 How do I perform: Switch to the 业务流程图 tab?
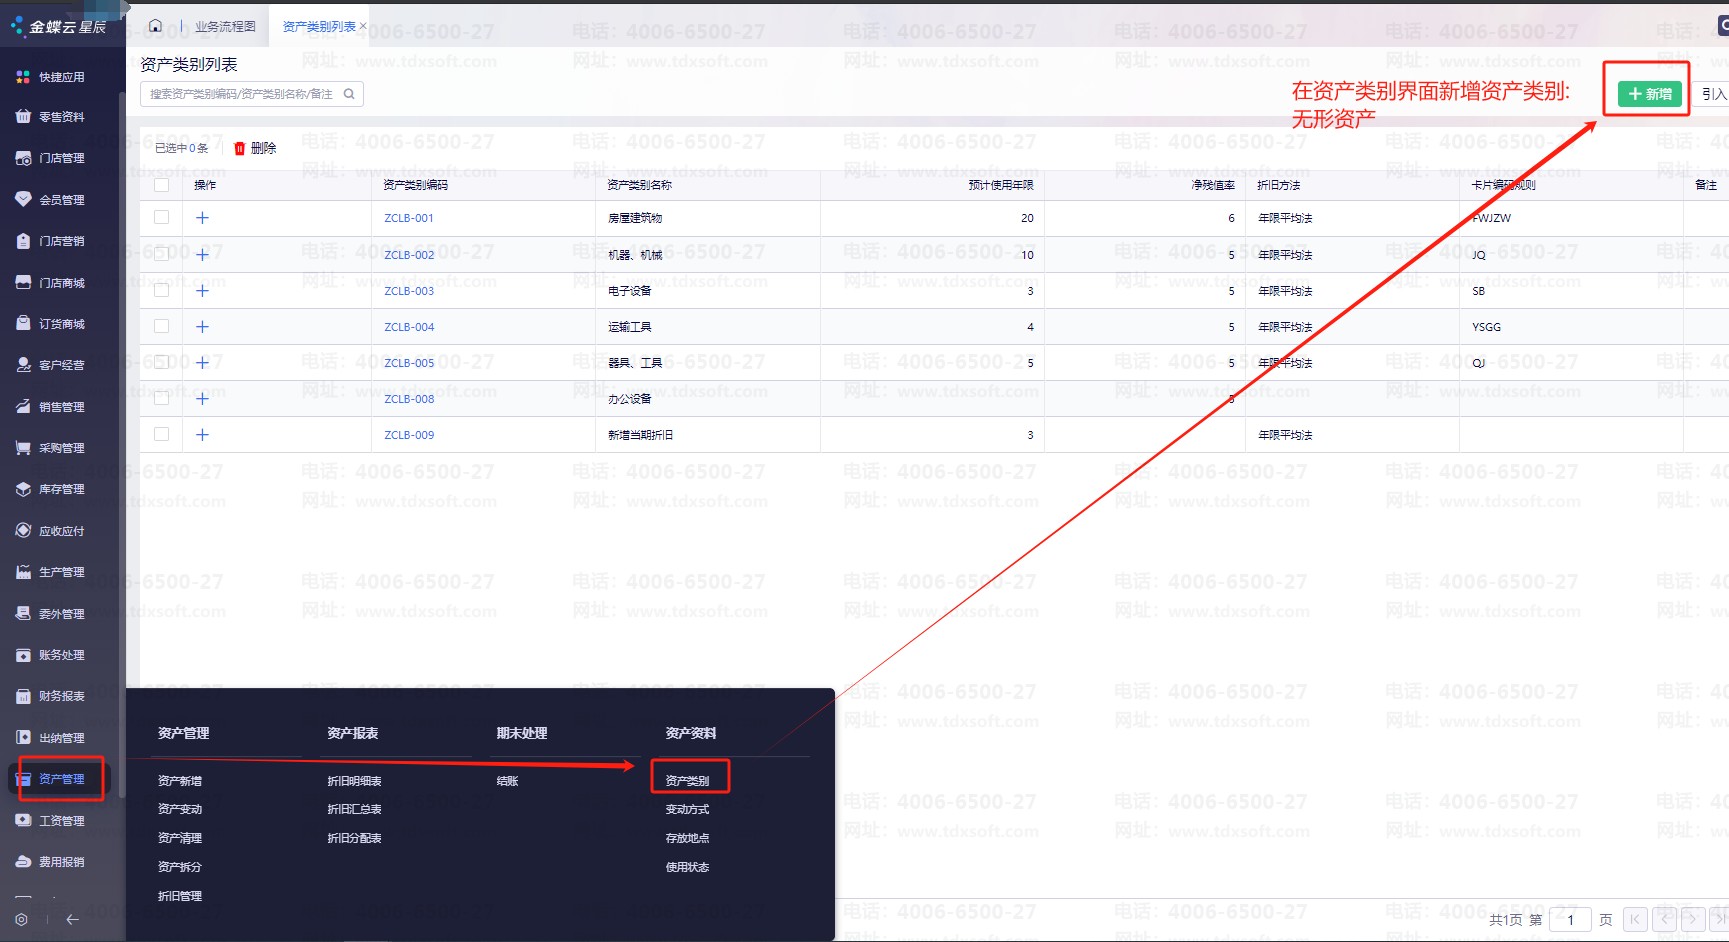point(225,27)
